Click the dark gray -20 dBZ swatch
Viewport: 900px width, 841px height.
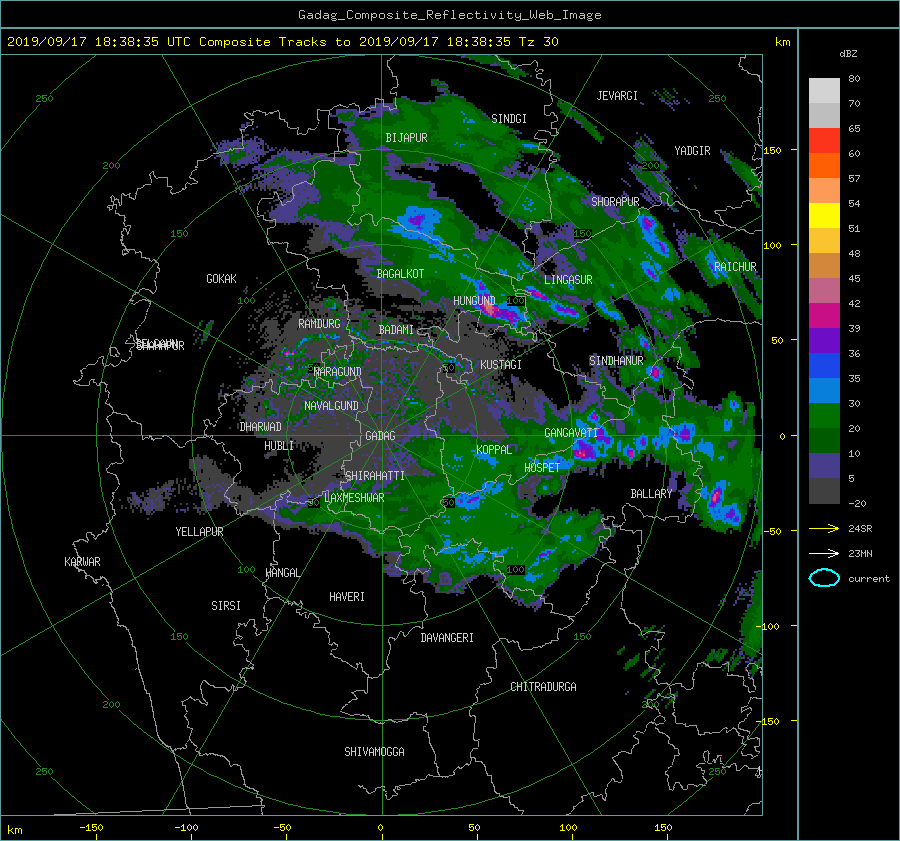tap(824, 491)
